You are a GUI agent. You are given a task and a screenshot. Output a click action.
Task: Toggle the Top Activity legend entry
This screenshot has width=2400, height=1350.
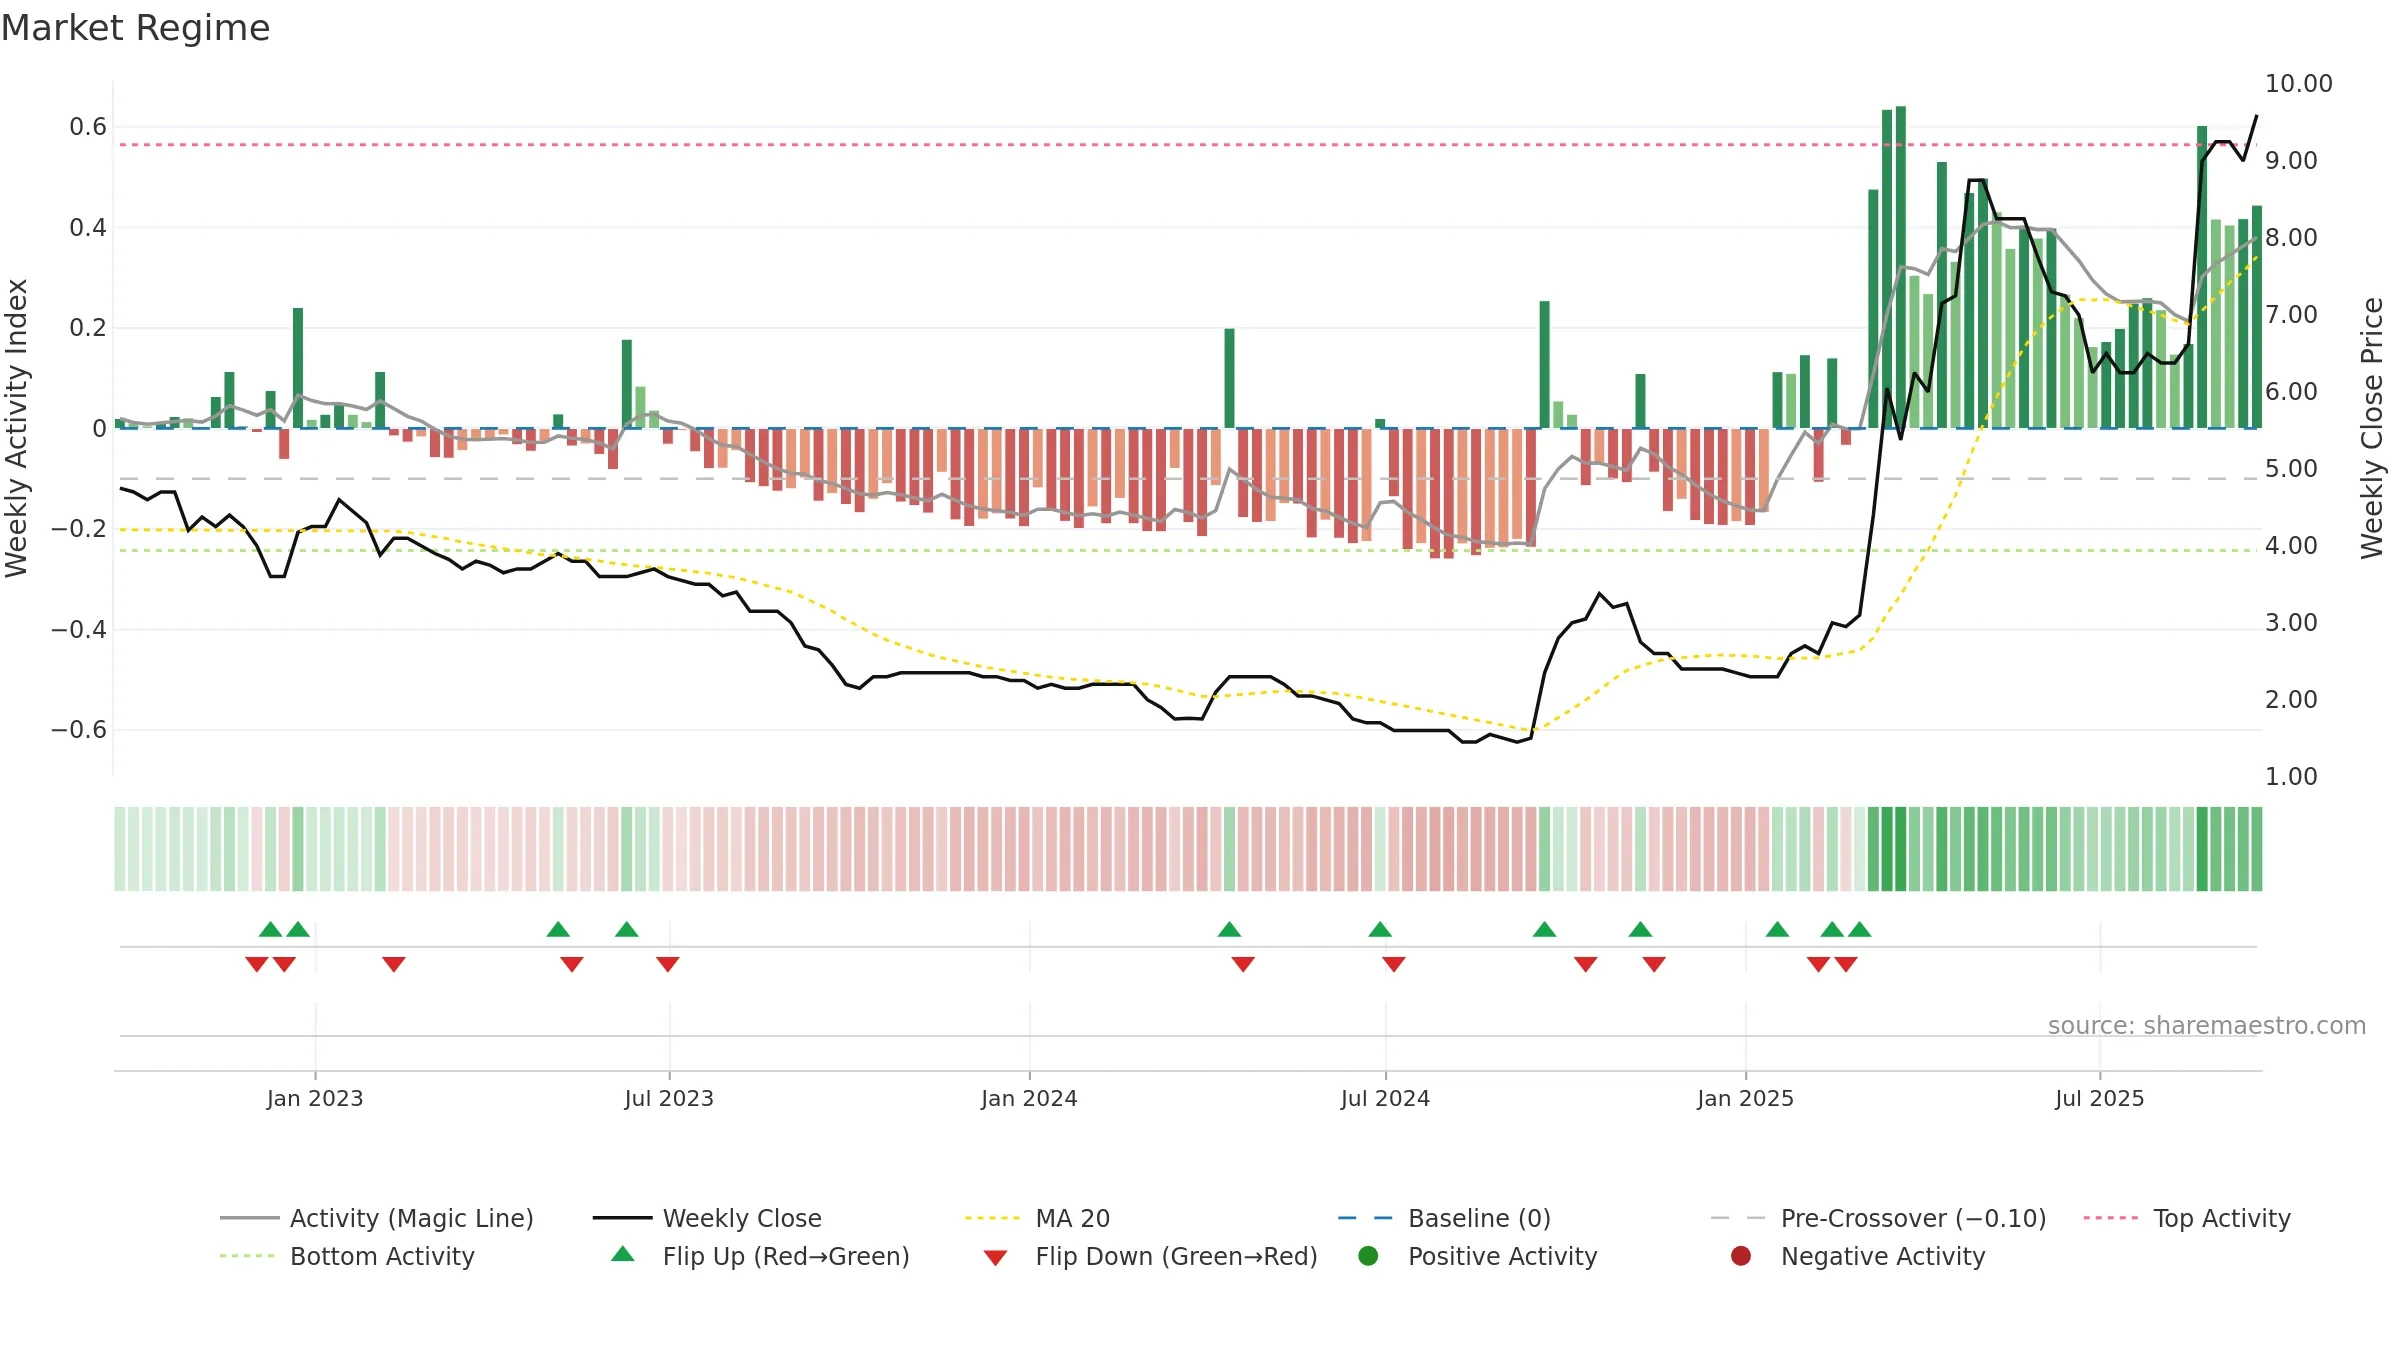(2187, 1218)
